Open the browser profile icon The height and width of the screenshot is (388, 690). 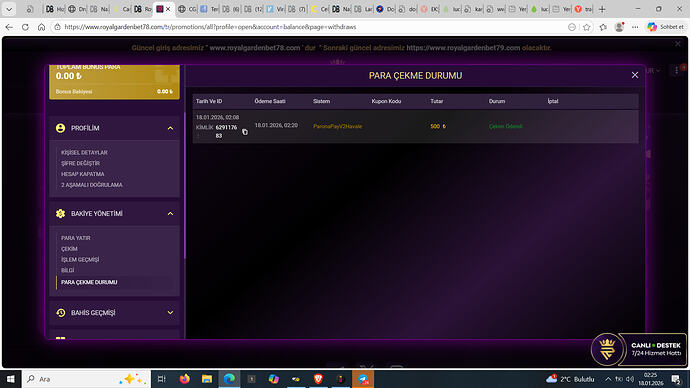tap(619, 27)
